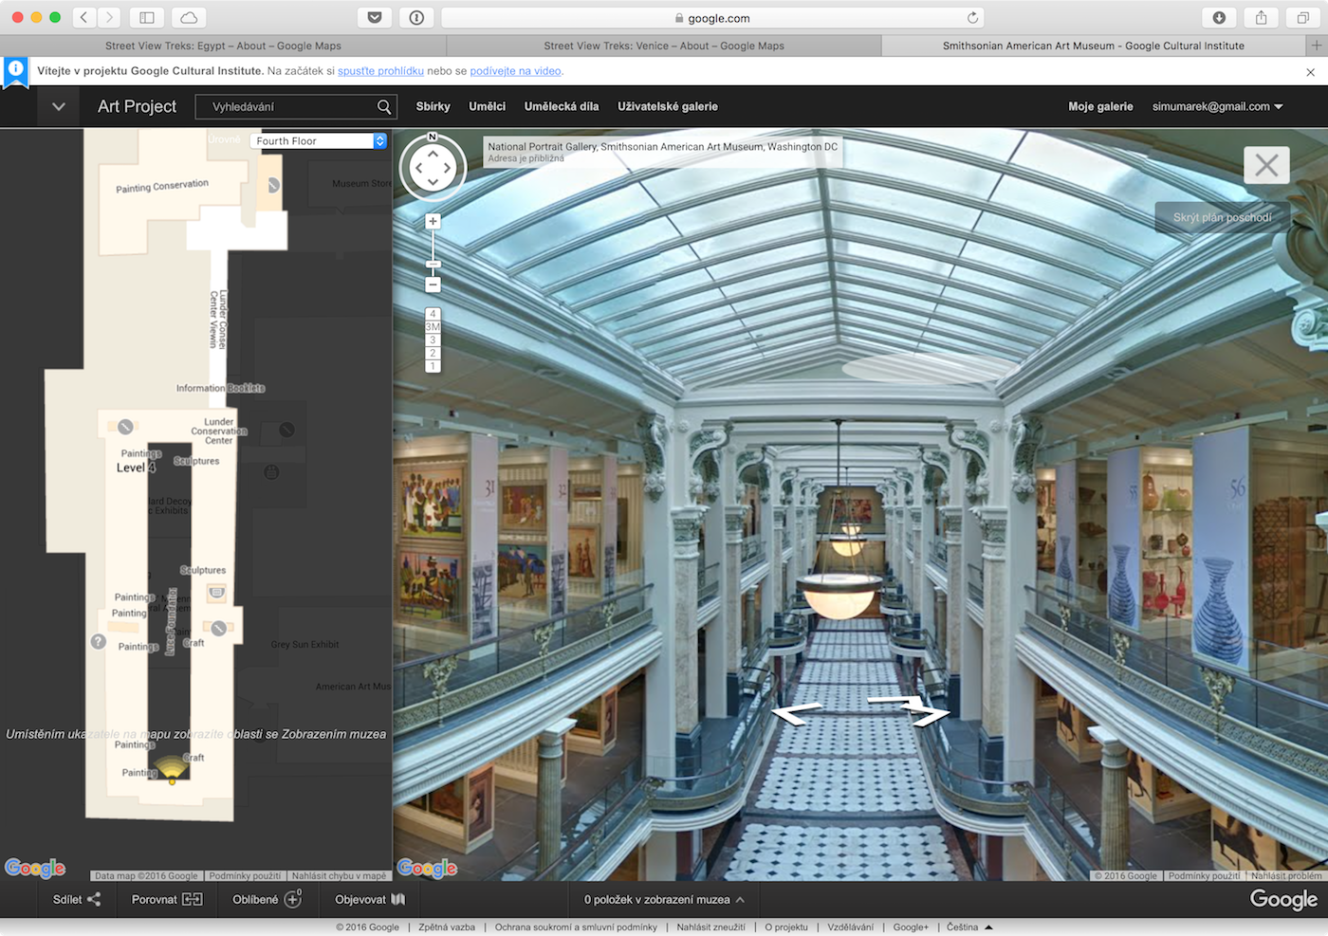Show Safari downloads
Viewport: 1328px width, 936px height.
[x=1219, y=17]
